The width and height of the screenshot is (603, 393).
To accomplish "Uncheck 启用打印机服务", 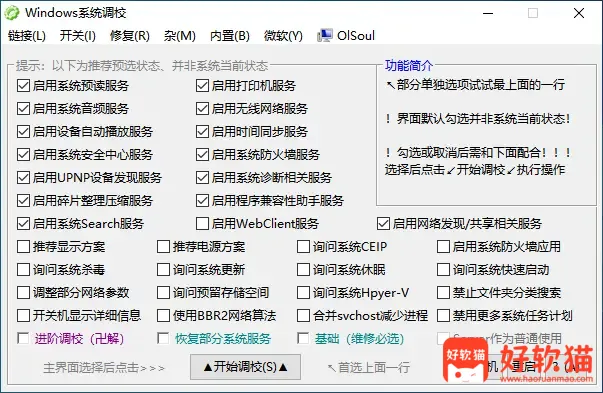I will (x=202, y=85).
